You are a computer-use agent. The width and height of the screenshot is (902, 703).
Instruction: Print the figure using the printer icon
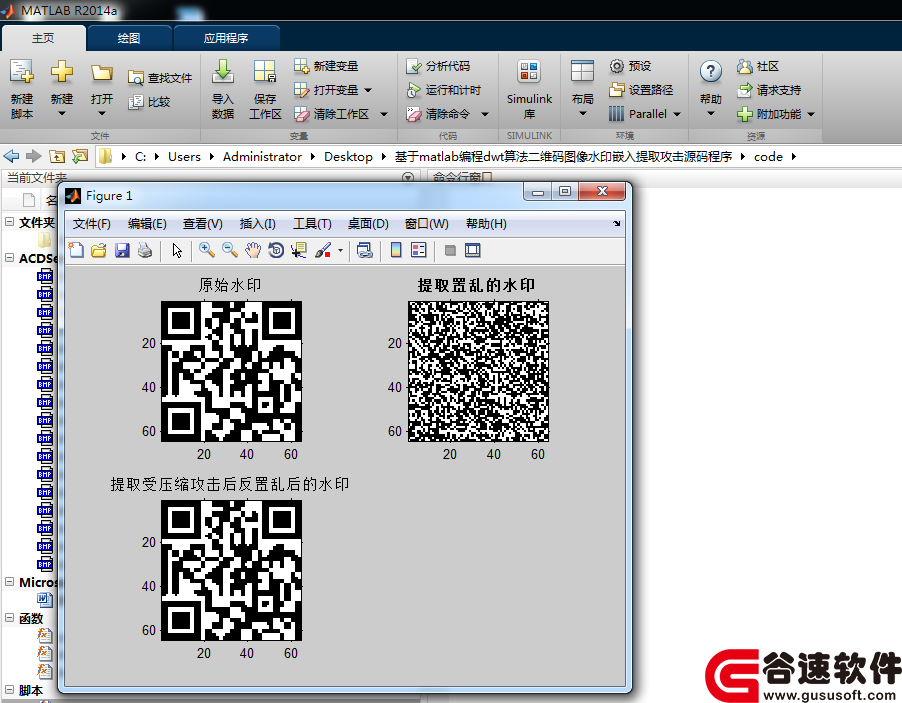145,250
